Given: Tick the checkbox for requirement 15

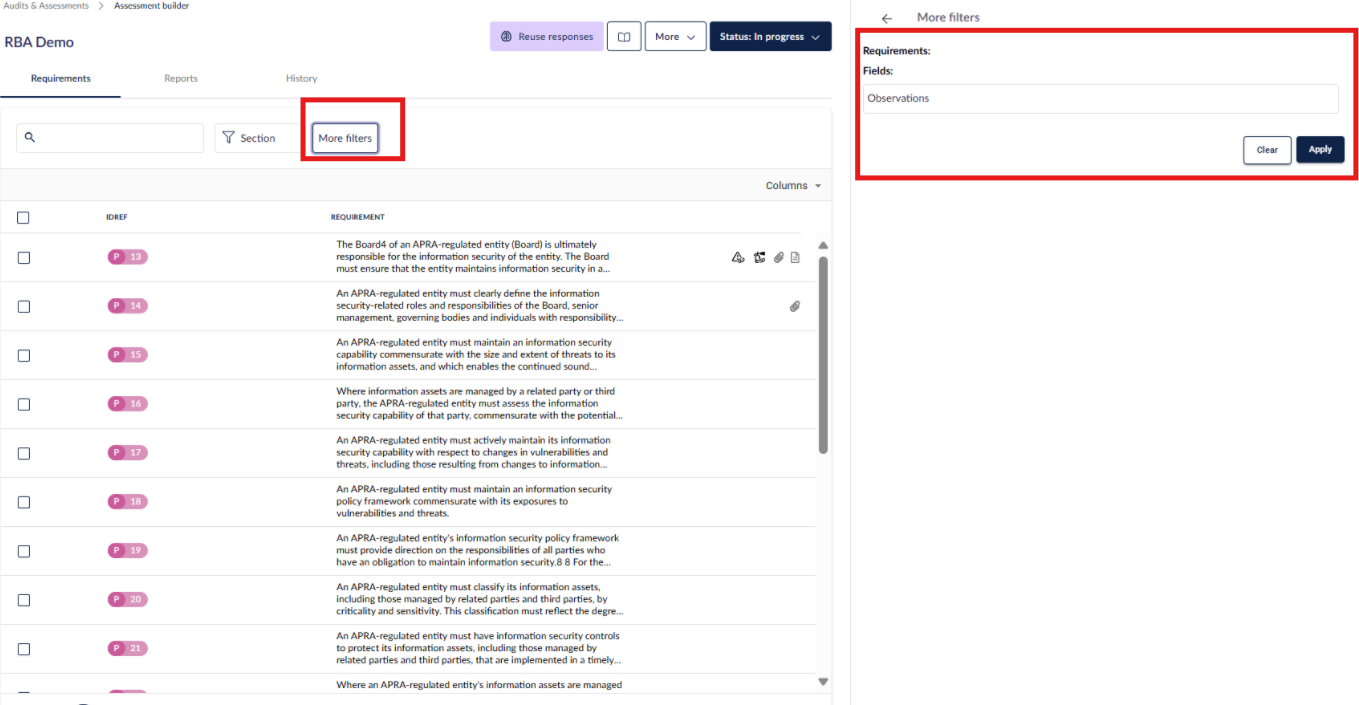Looking at the screenshot, I should (x=24, y=356).
